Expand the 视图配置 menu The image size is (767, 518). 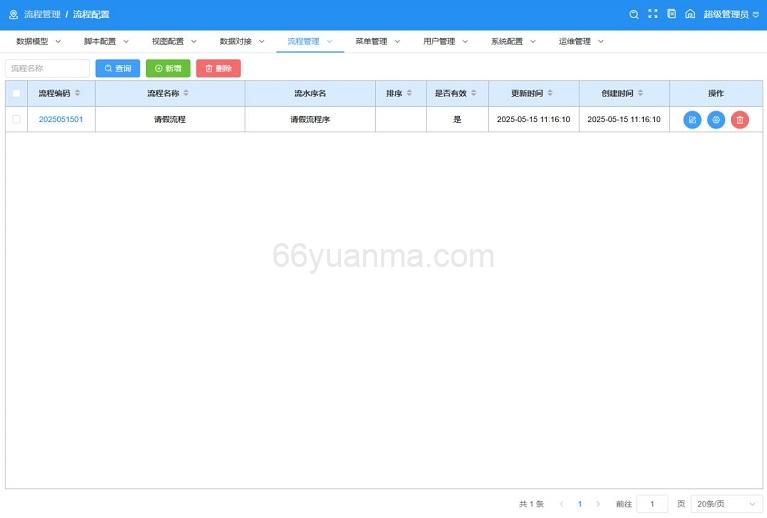pos(174,42)
